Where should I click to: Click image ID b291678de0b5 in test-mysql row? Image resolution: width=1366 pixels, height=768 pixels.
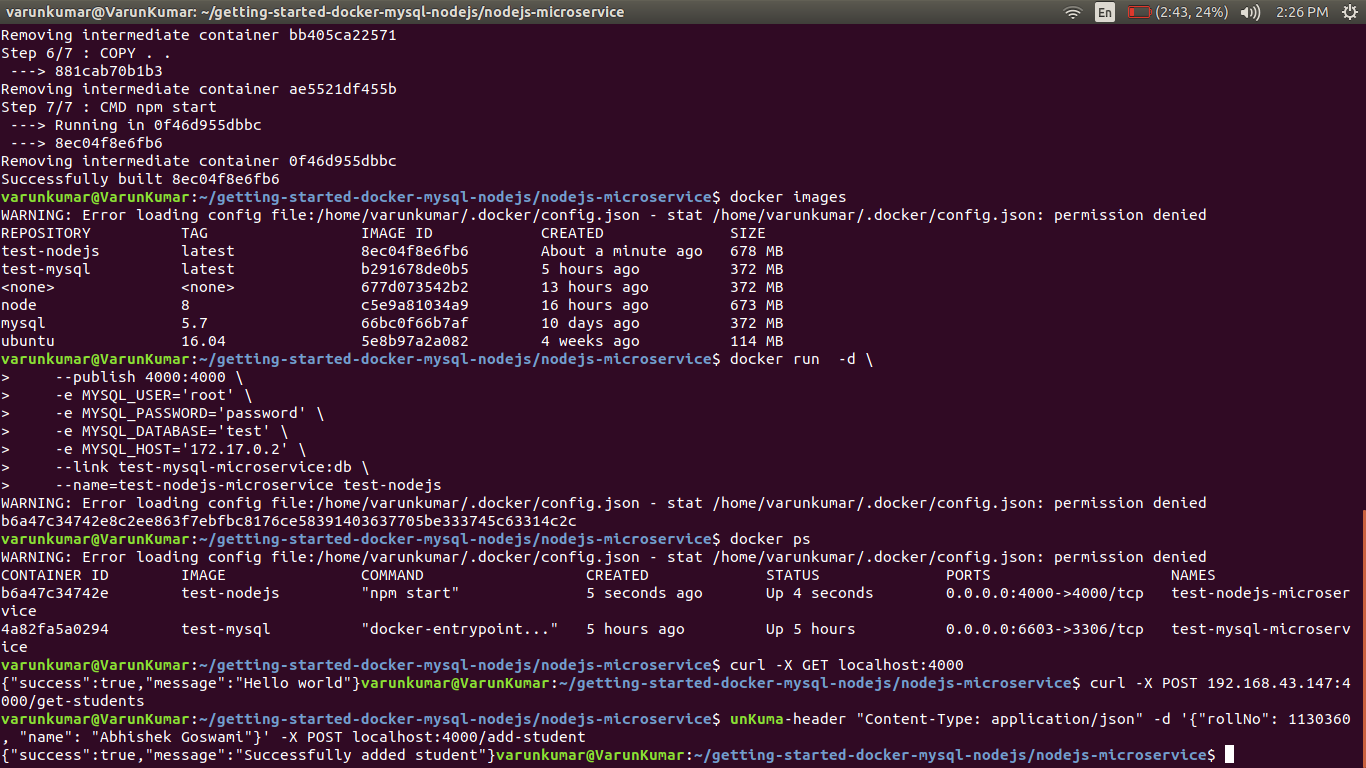415,269
